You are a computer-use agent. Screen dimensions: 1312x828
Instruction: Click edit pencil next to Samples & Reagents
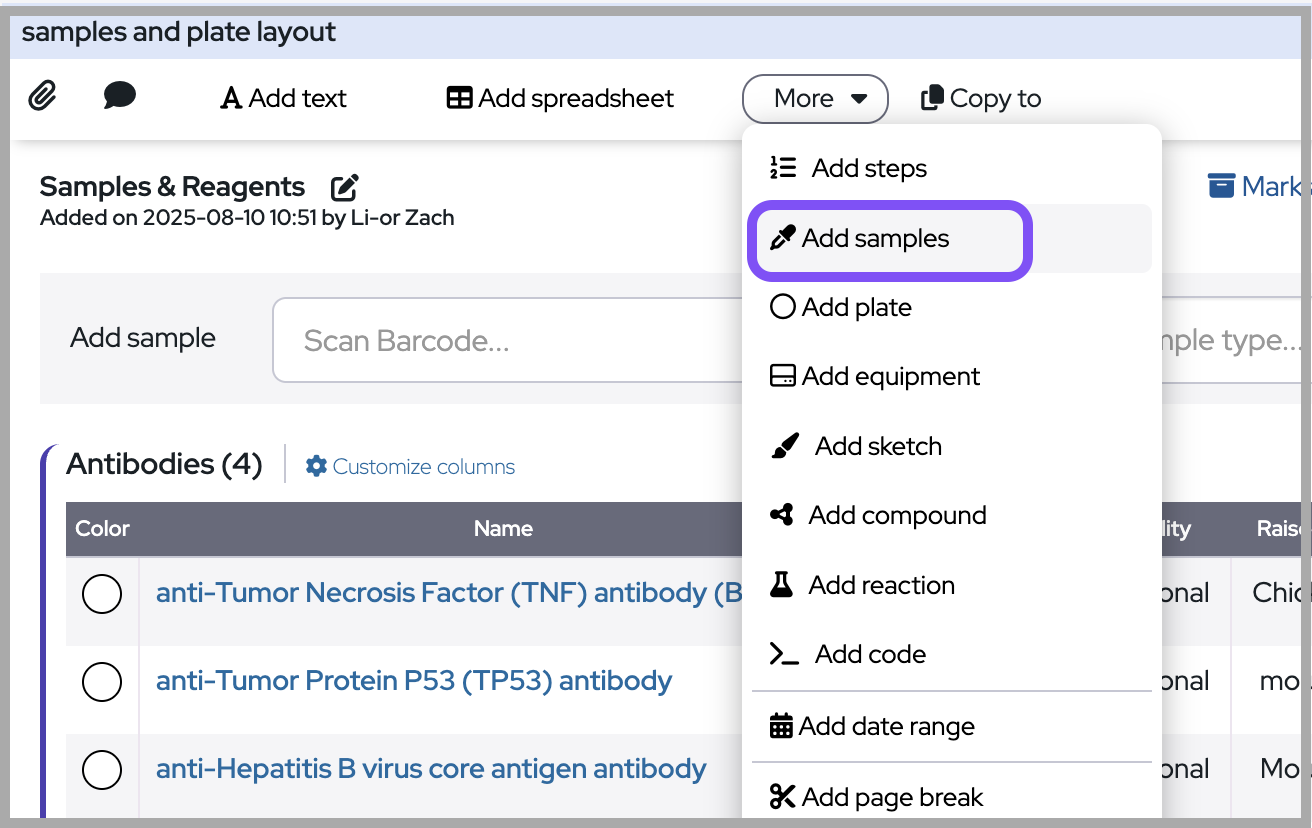[x=344, y=187]
